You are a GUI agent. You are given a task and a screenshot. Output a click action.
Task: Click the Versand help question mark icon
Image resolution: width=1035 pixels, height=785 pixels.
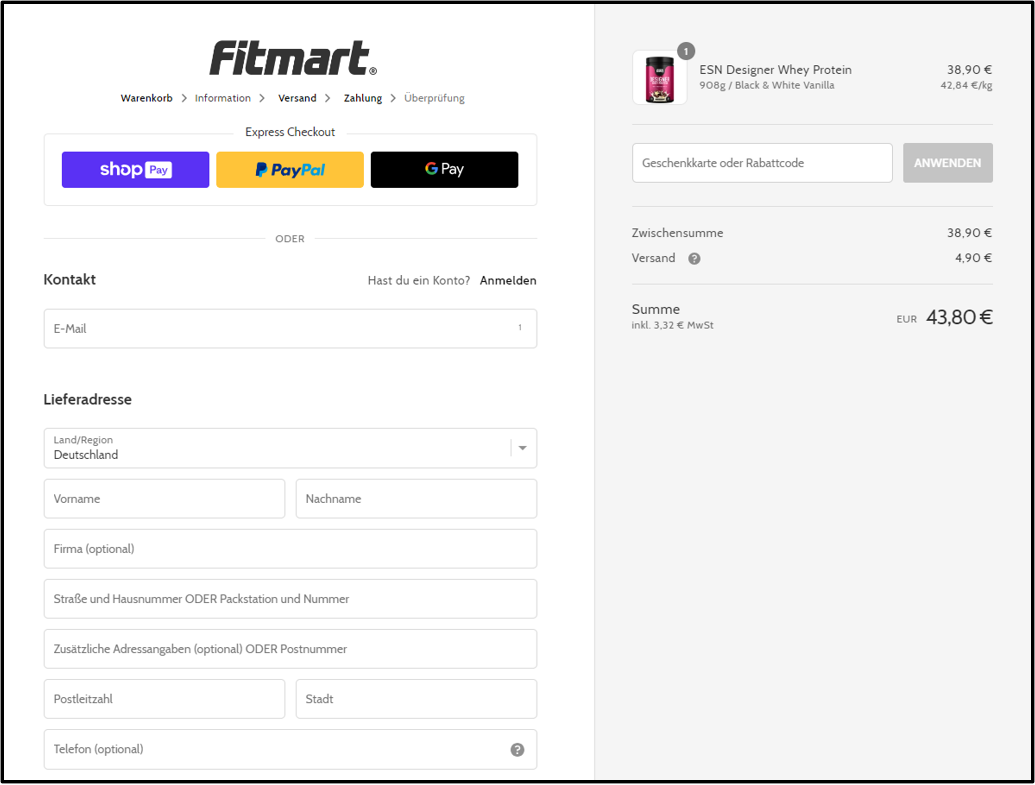(694, 259)
